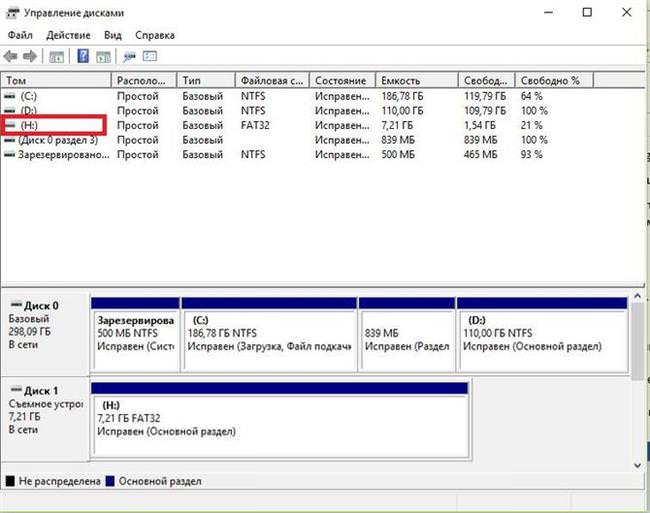Sort by the Емкость column header
Viewport: 650px width, 513px height.
point(417,80)
